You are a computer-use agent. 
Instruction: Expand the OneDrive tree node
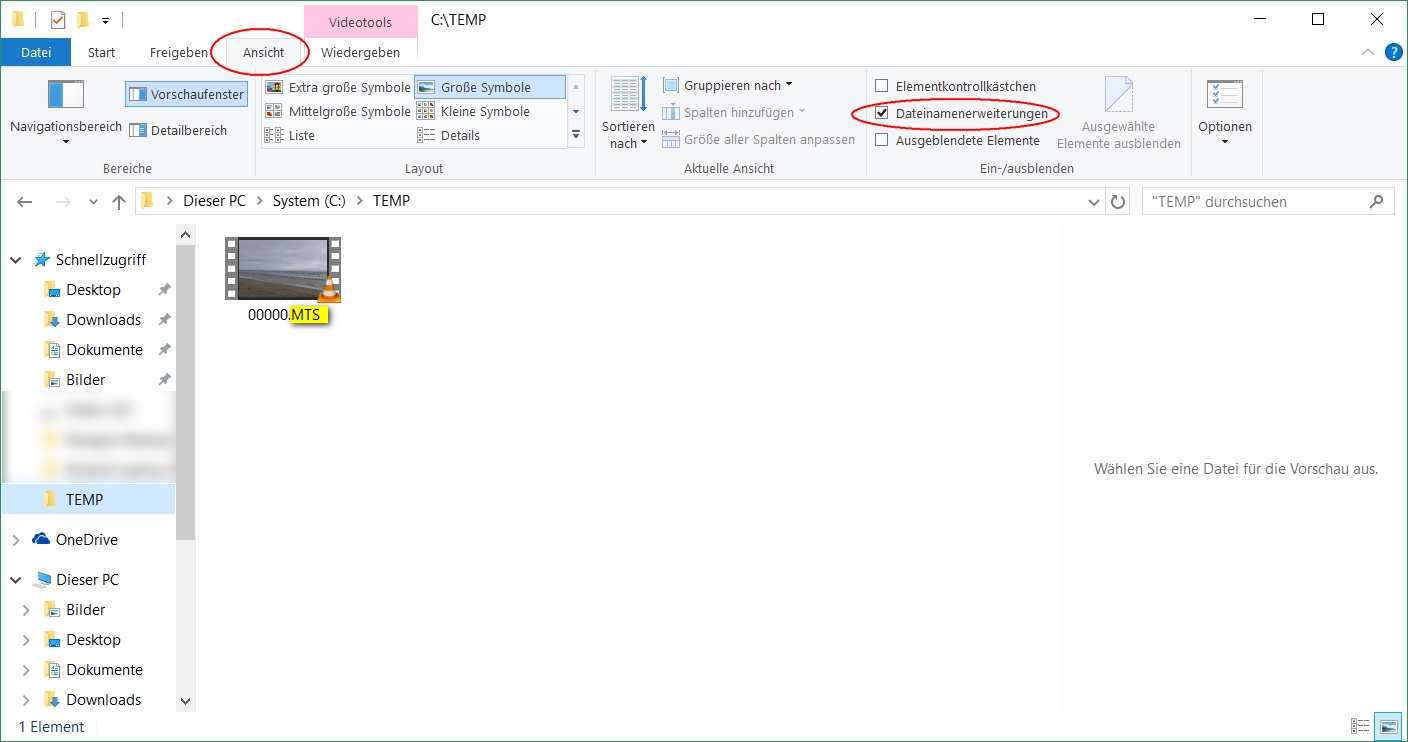[x=16, y=540]
